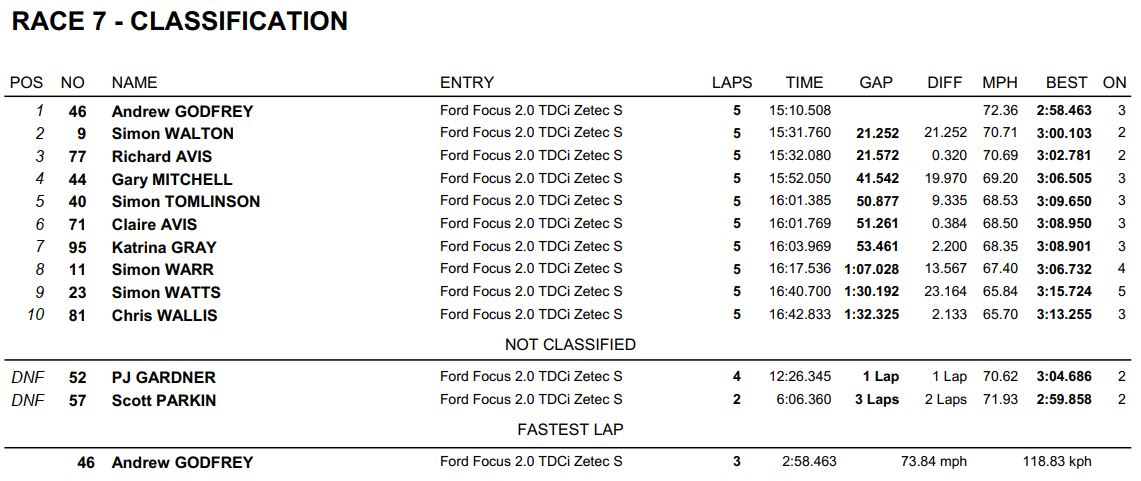Click the BEST column header
The height and width of the screenshot is (481, 1141).
[1066, 83]
